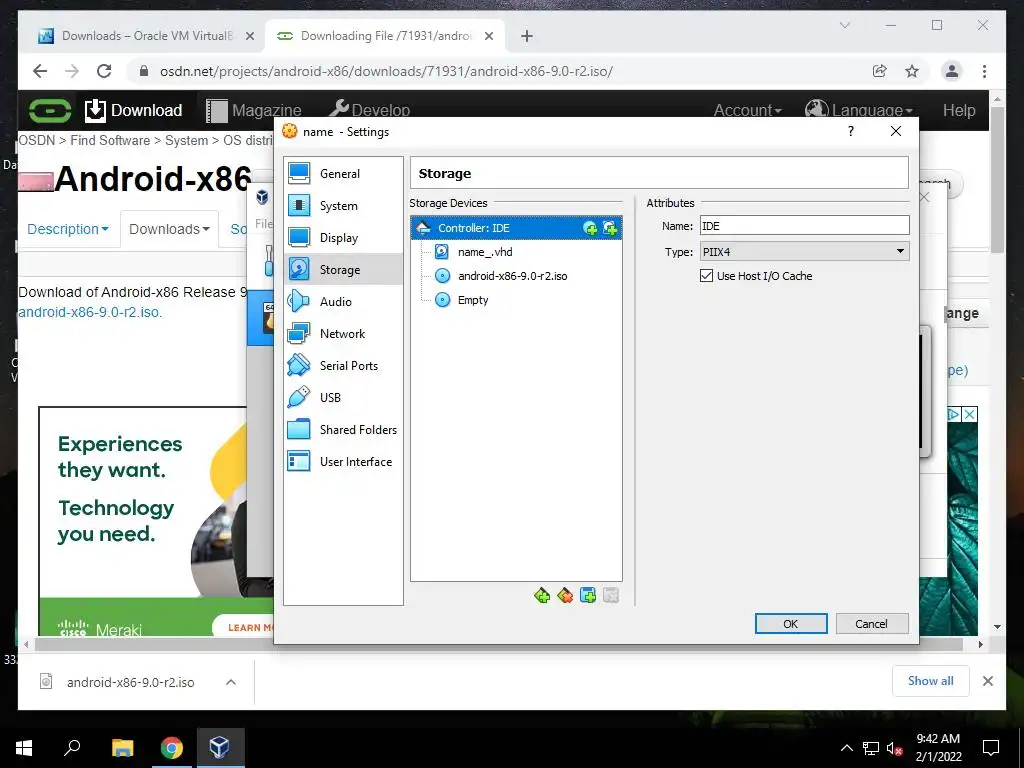Open the Settings dialog help question mark
The height and width of the screenshot is (768, 1024).
point(850,131)
